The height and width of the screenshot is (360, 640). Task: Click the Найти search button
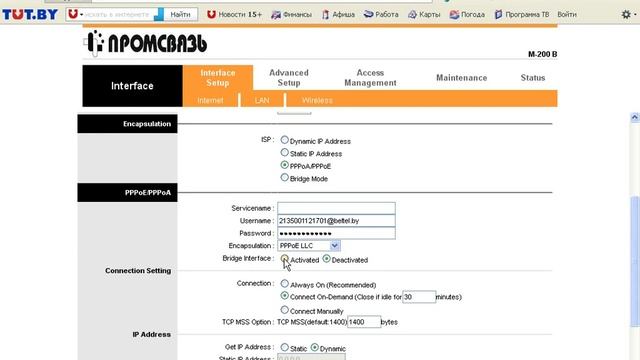tap(180, 14)
